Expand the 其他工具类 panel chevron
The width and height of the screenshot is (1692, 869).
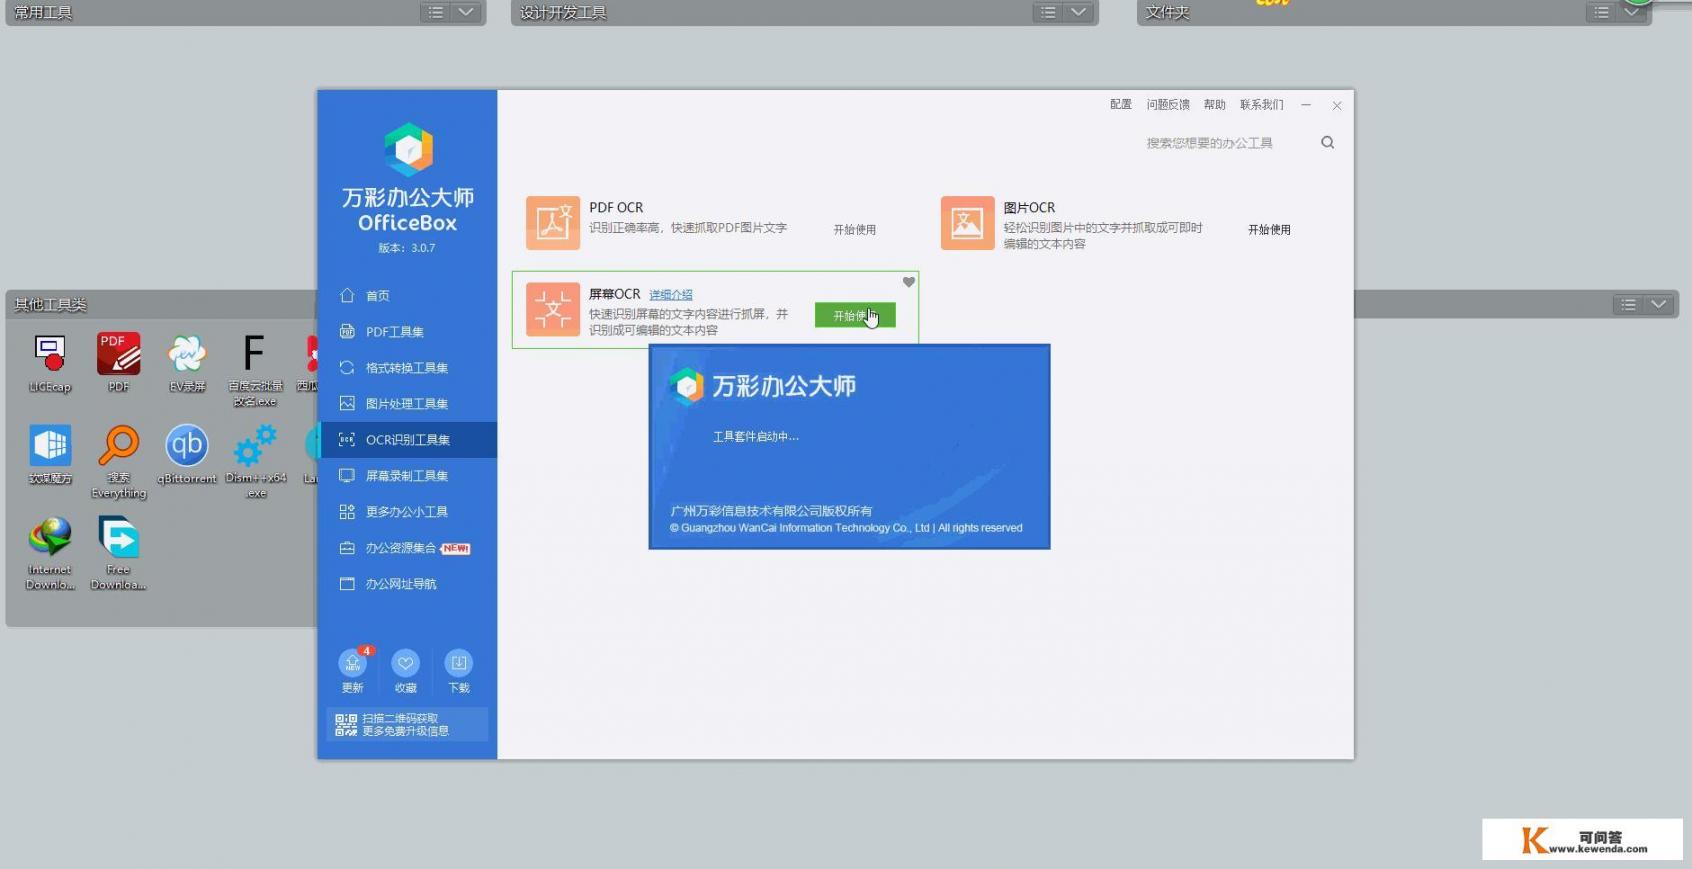point(1659,304)
